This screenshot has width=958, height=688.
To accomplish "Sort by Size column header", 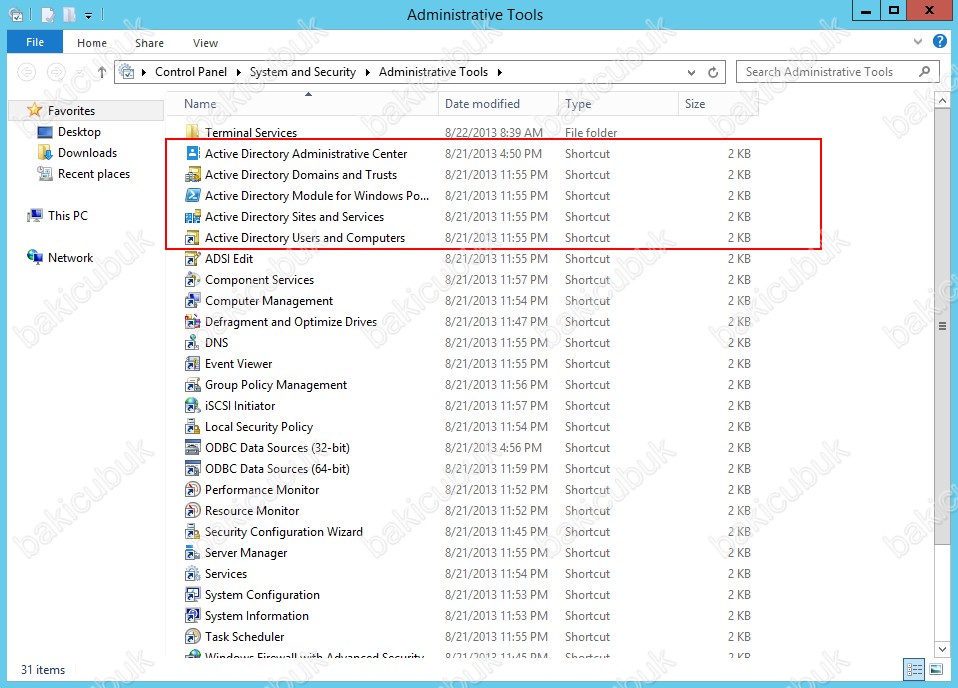I will [718, 104].
